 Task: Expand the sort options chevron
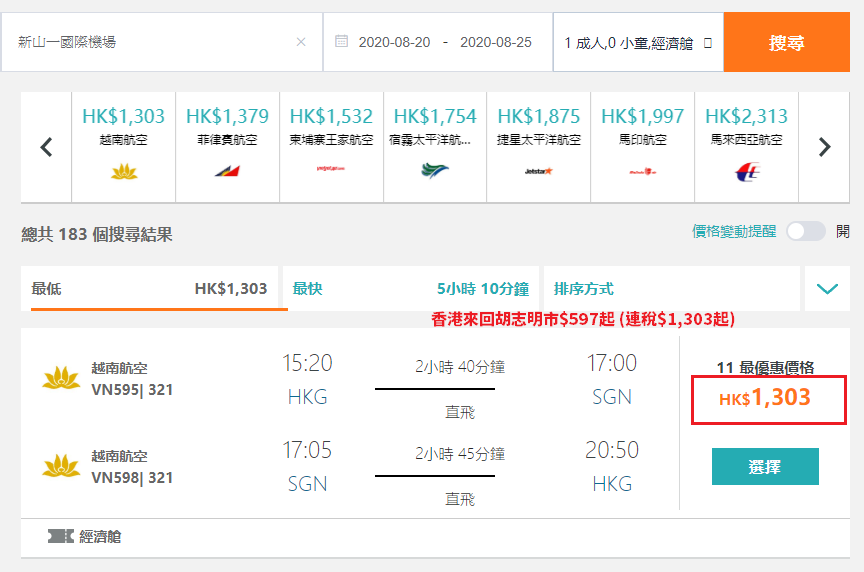coord(827,289)
